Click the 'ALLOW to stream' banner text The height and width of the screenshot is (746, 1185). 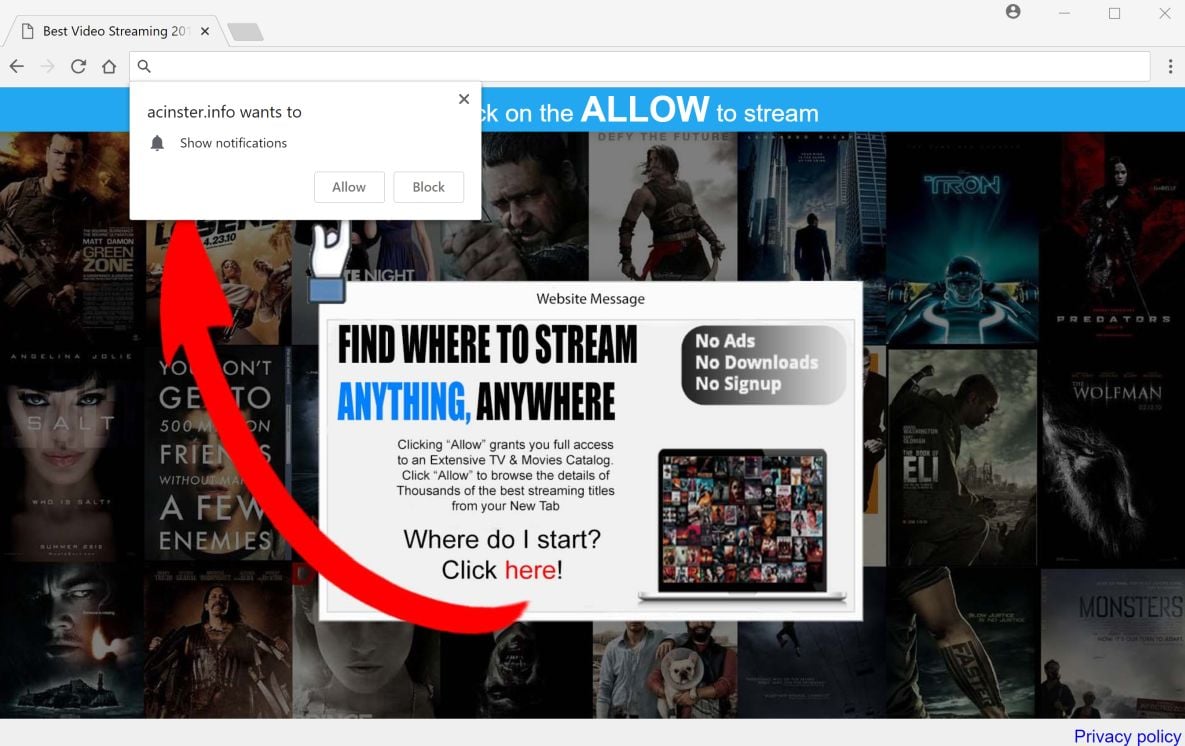[x=699, y=110]
